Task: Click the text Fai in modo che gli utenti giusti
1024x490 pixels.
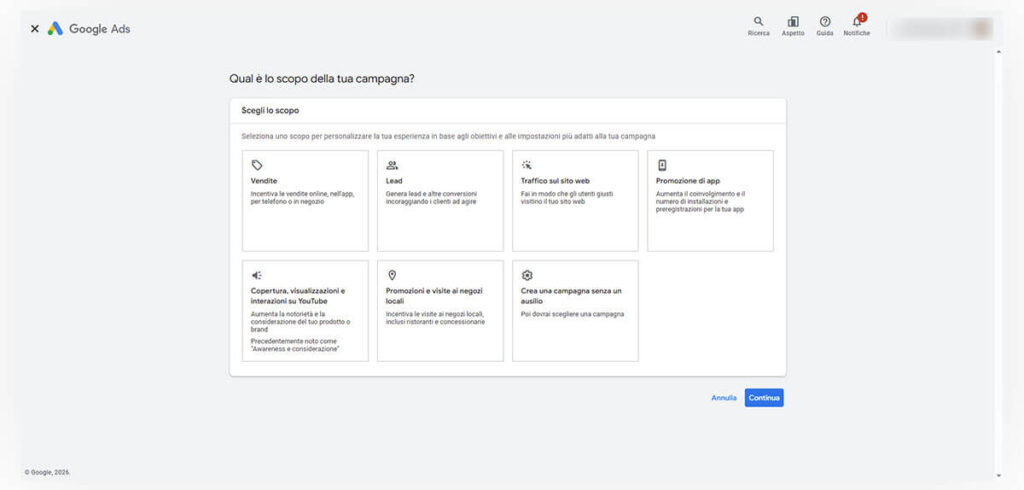Action: [x=567, y=194]
